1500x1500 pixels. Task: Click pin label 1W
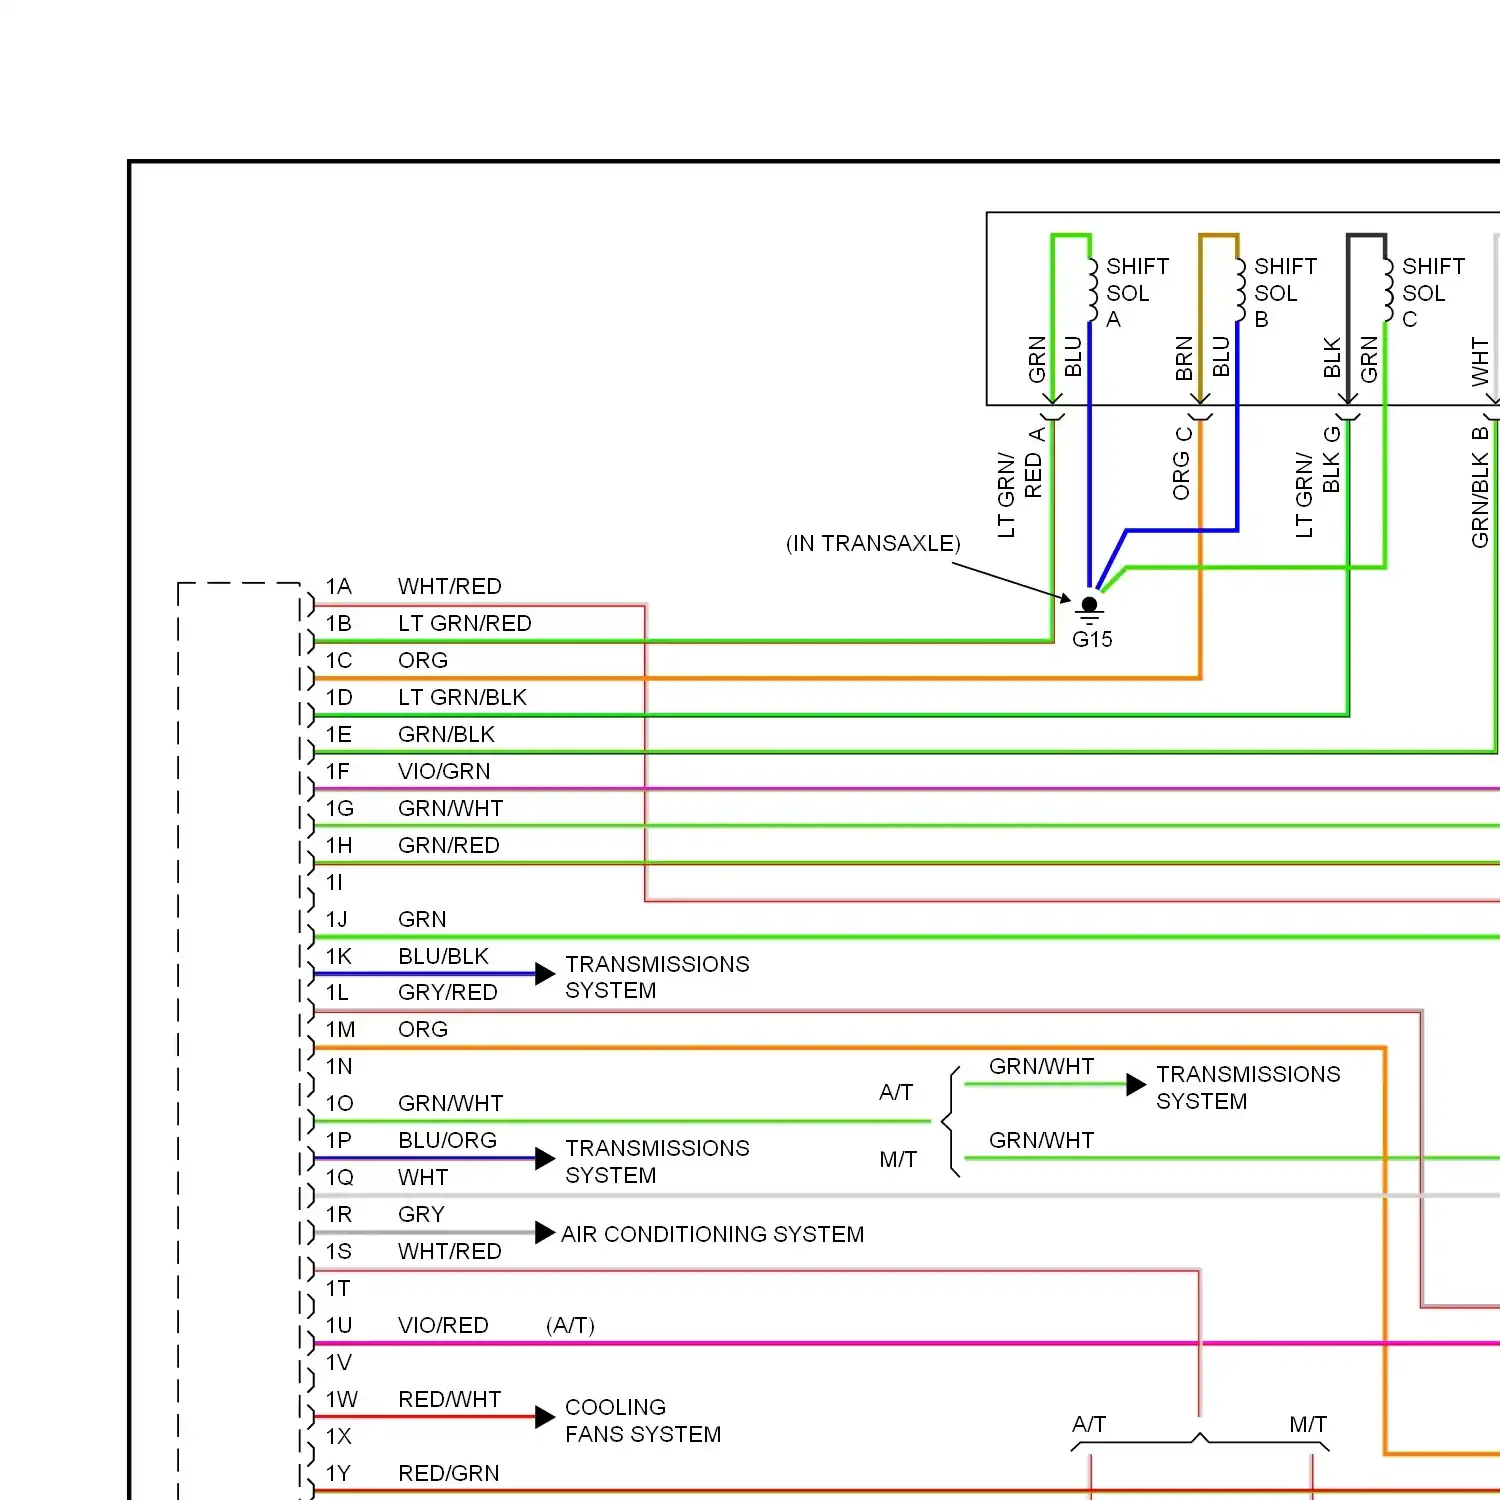[x=342, y=1400]
